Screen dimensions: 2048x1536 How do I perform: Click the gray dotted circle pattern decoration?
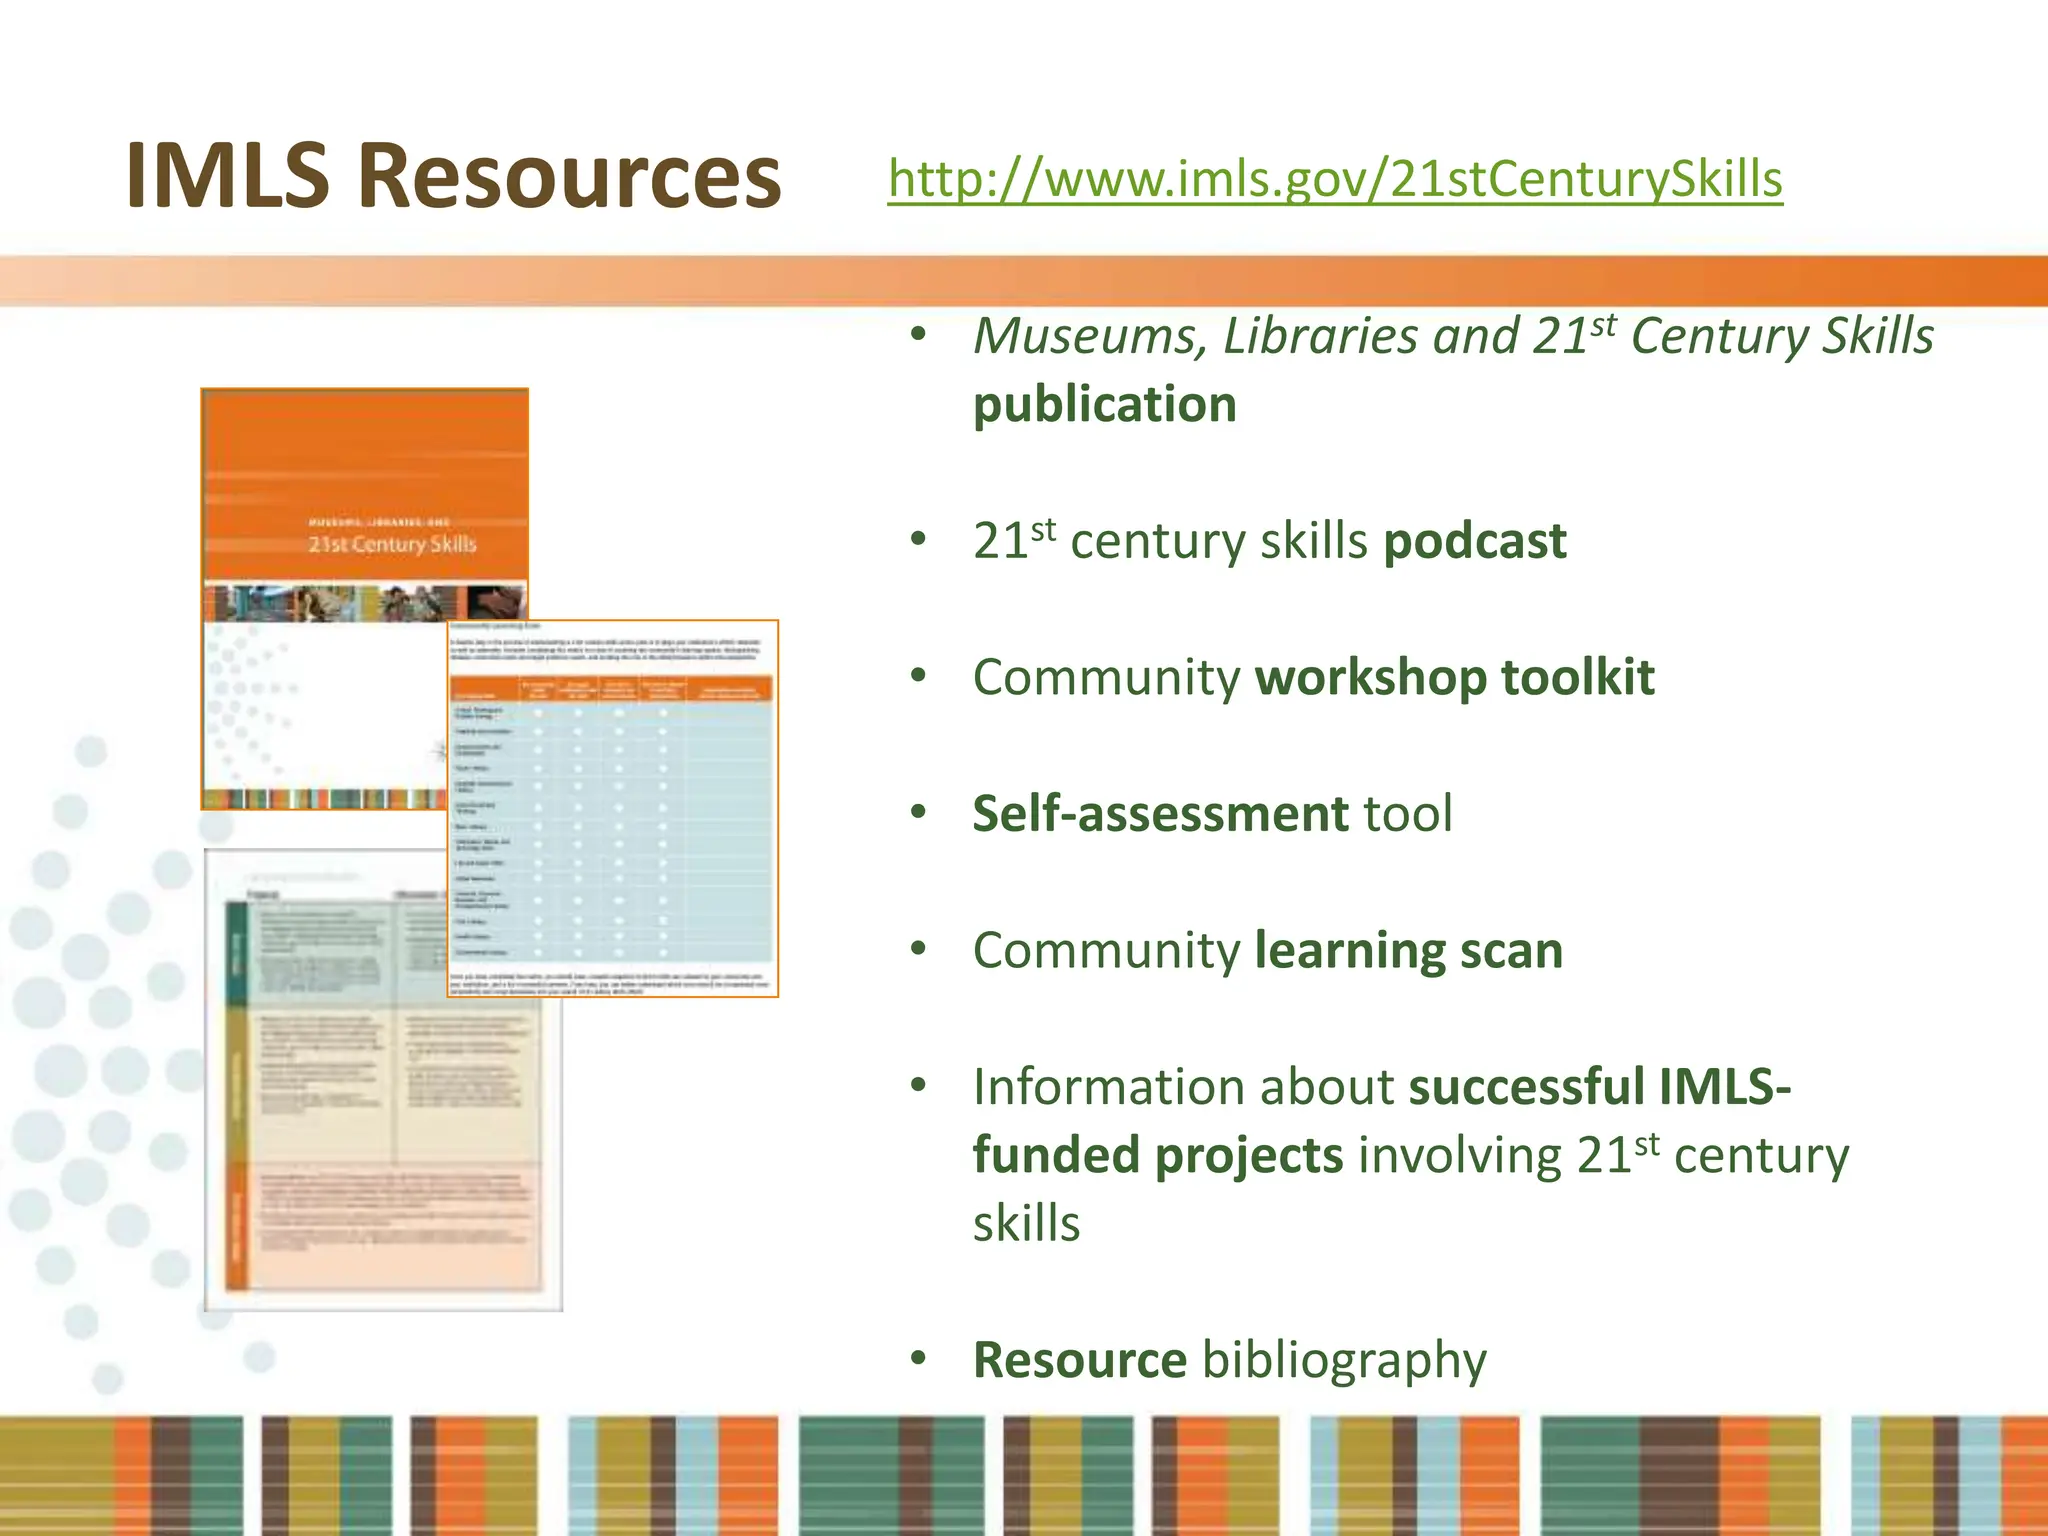point(110,1060)
